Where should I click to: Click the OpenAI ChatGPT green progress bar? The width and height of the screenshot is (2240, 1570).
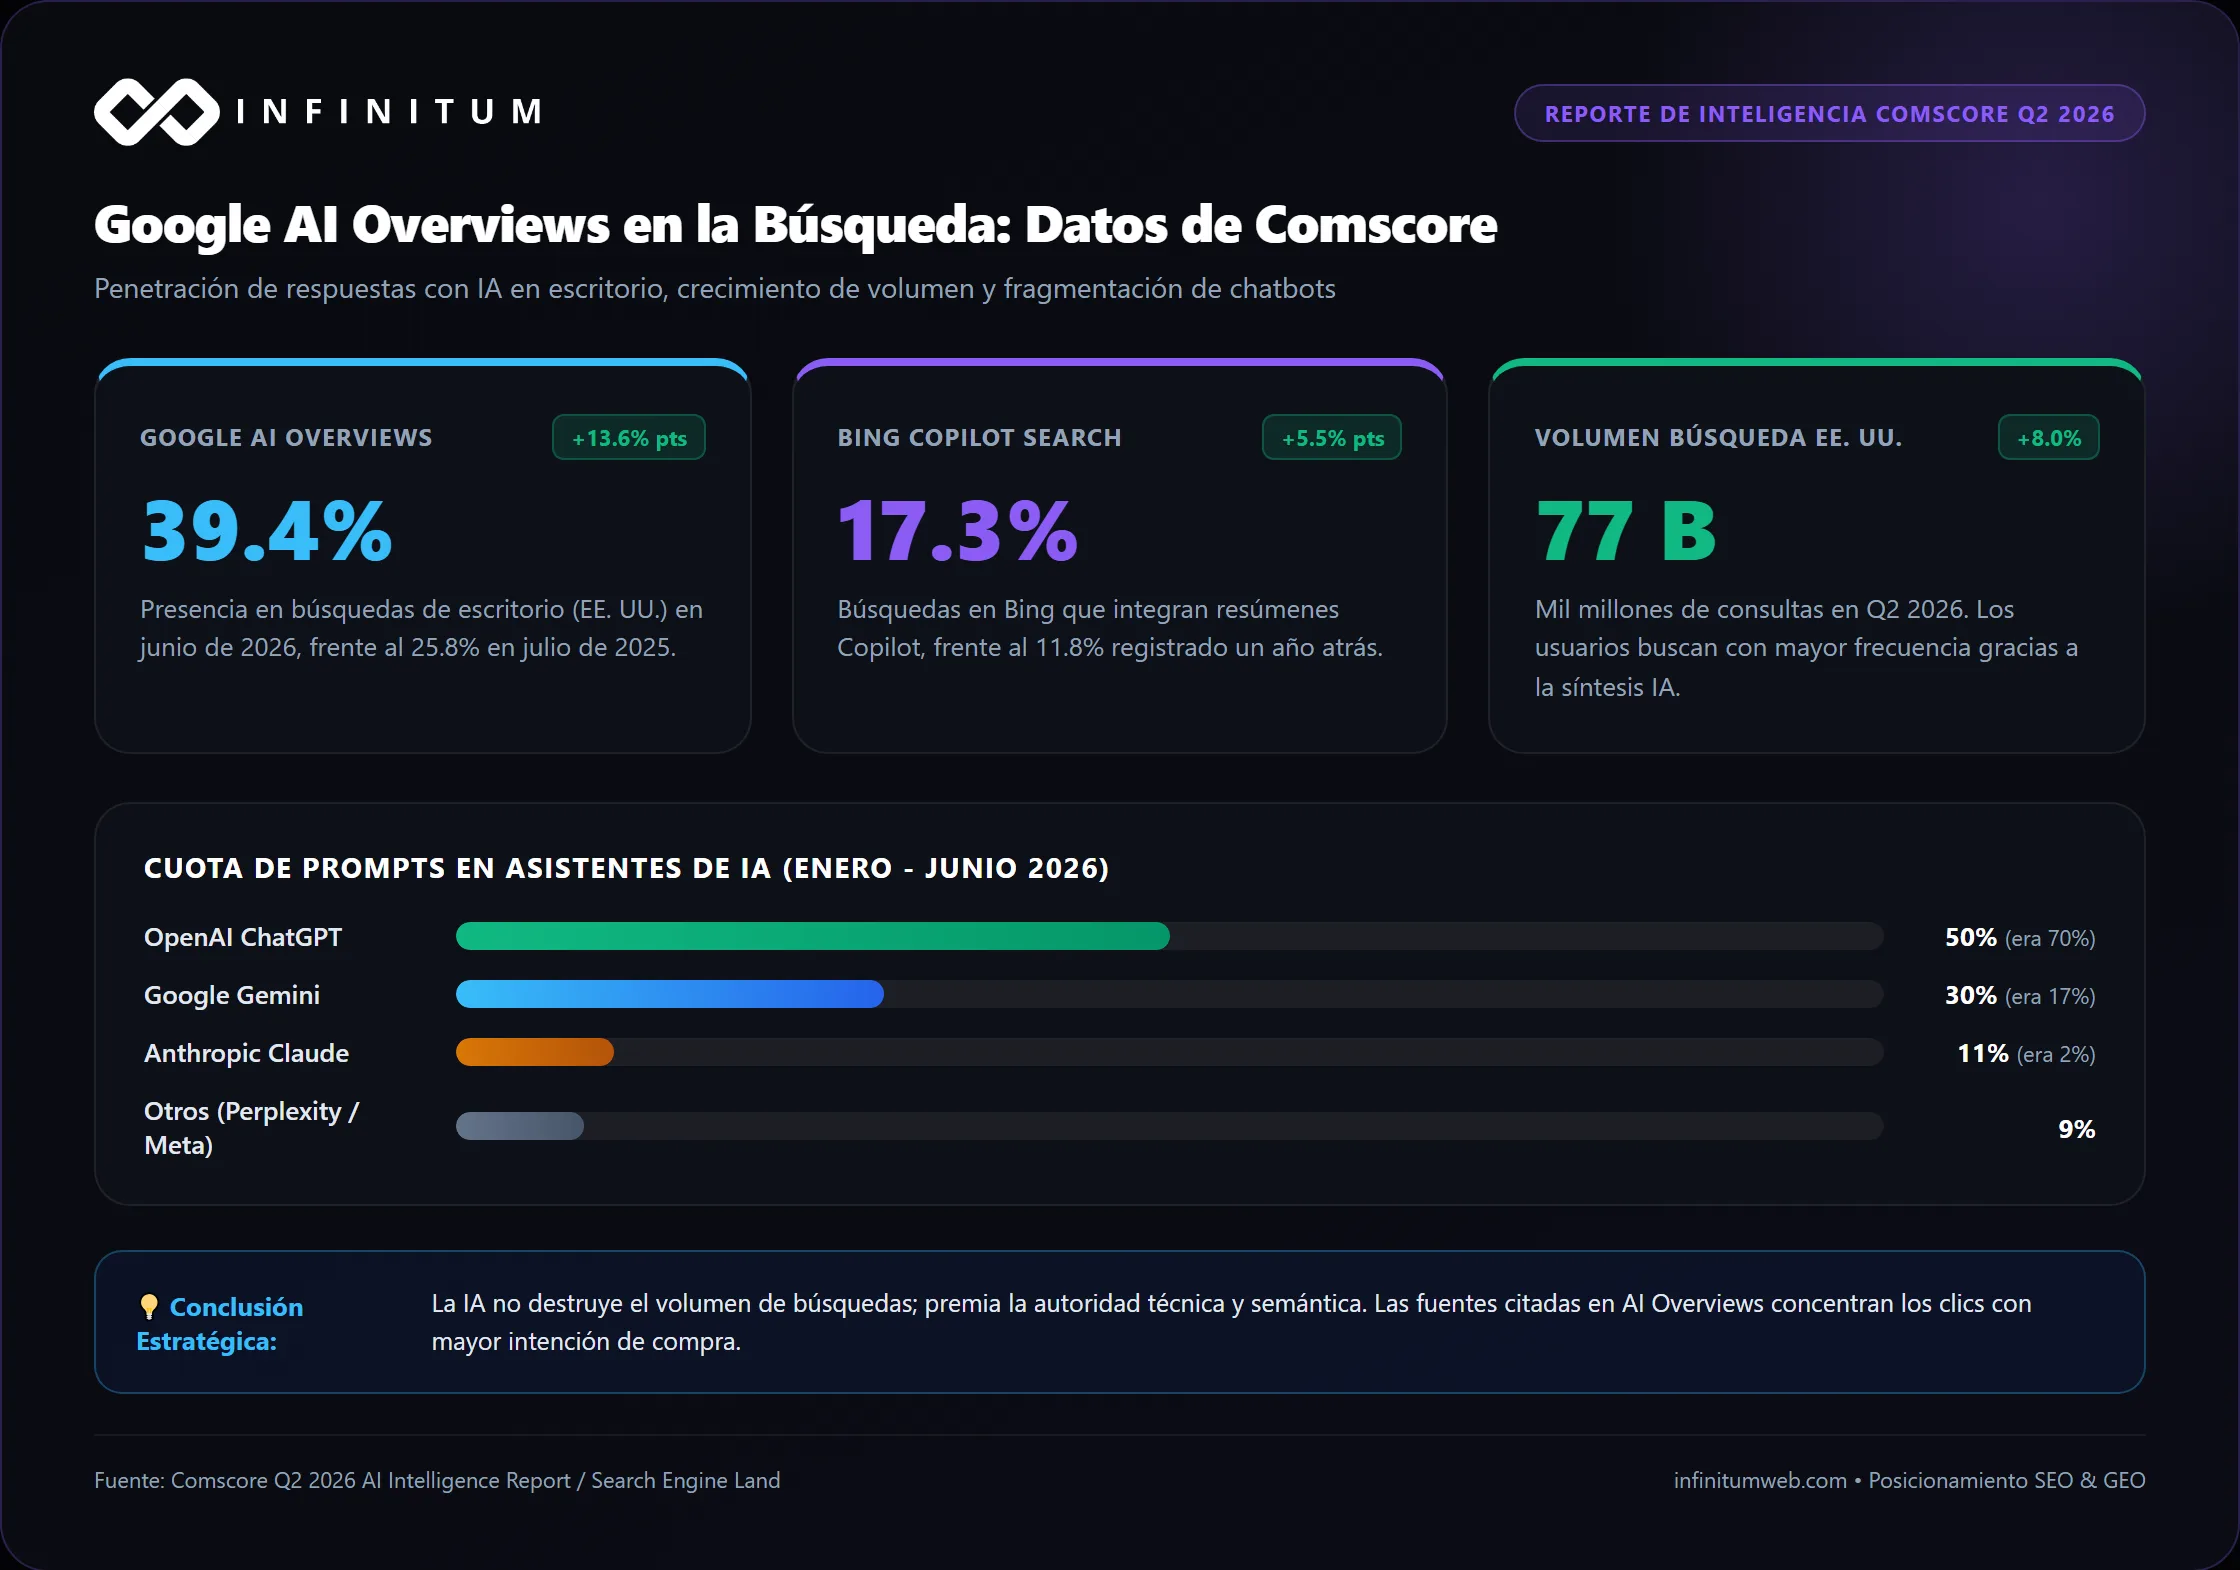pyautogui.click(x=812, y=936)
